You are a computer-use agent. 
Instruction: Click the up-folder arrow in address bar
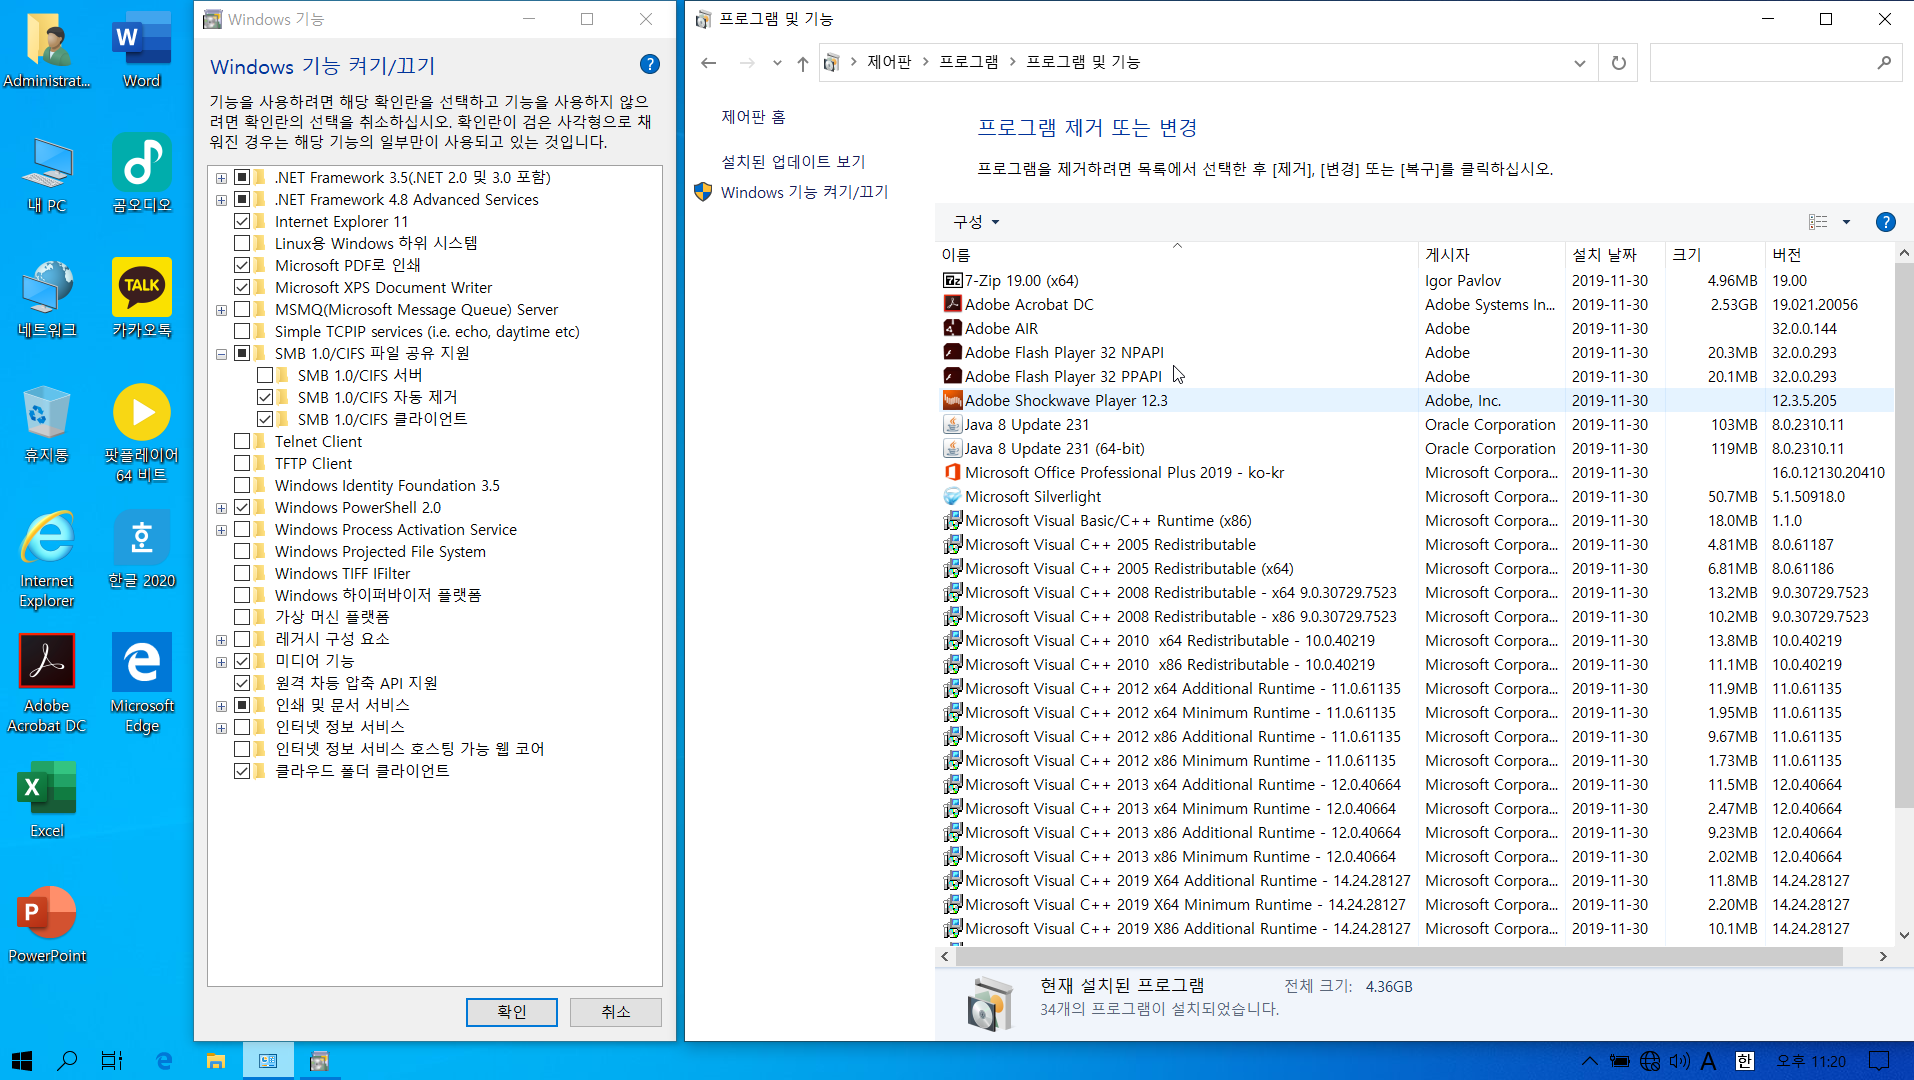coord(802,63)
